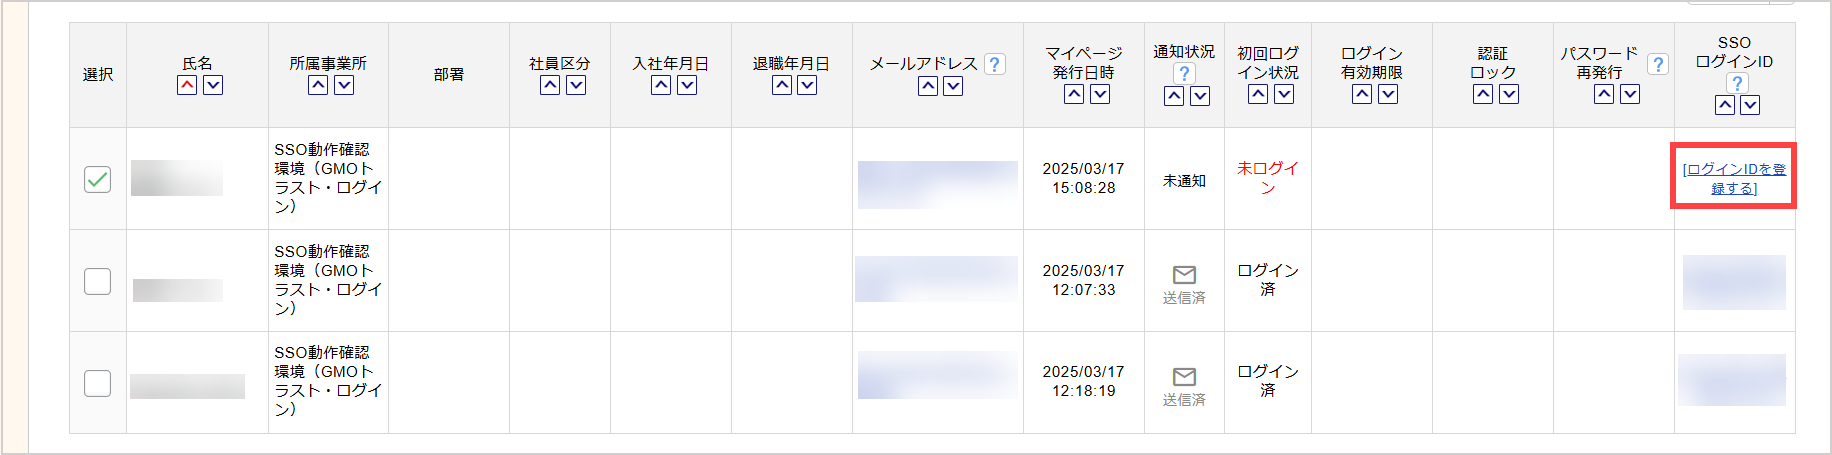Check the third row selection checkbox

97,384
